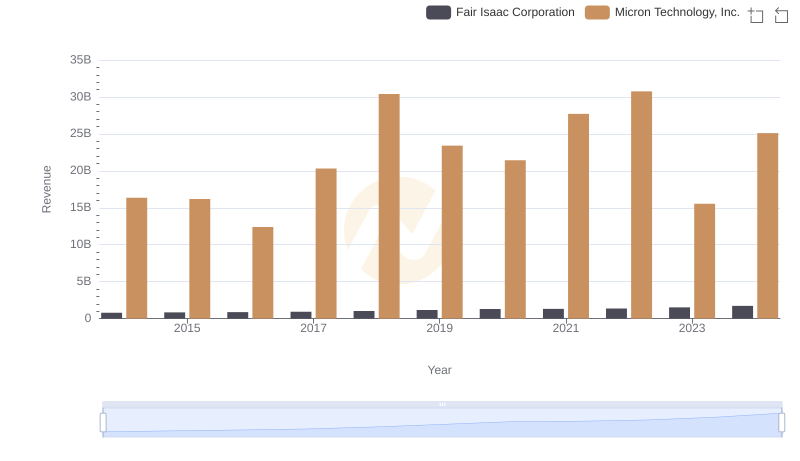Click the 2015 x-axis label
Image resolution: width=800 pixels, height=461 pixels.
(x=187, y=328)
